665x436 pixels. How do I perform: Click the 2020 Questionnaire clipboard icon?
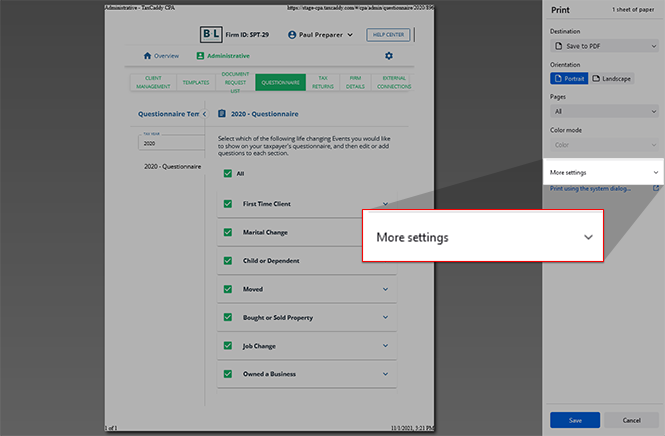pyautogui.click(x=221, y=113)
